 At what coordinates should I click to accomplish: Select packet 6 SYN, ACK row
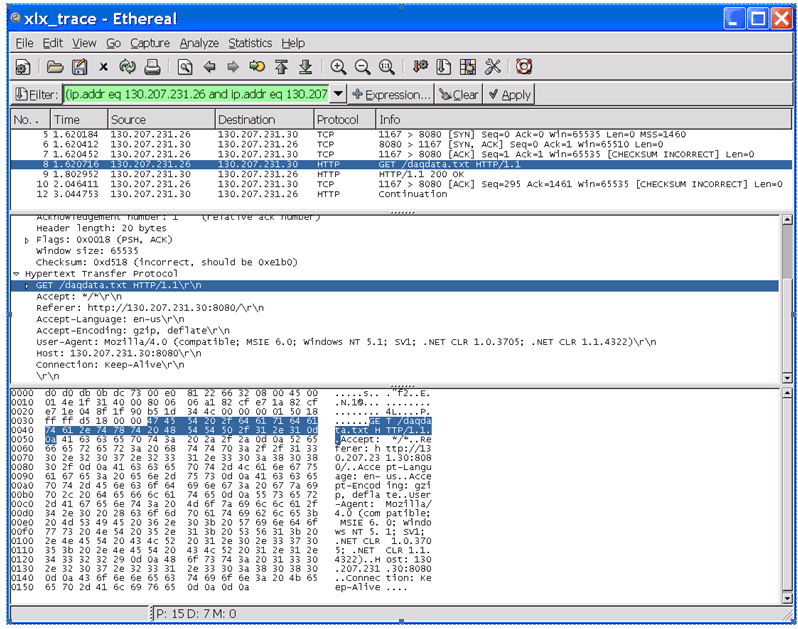(402, 145)
